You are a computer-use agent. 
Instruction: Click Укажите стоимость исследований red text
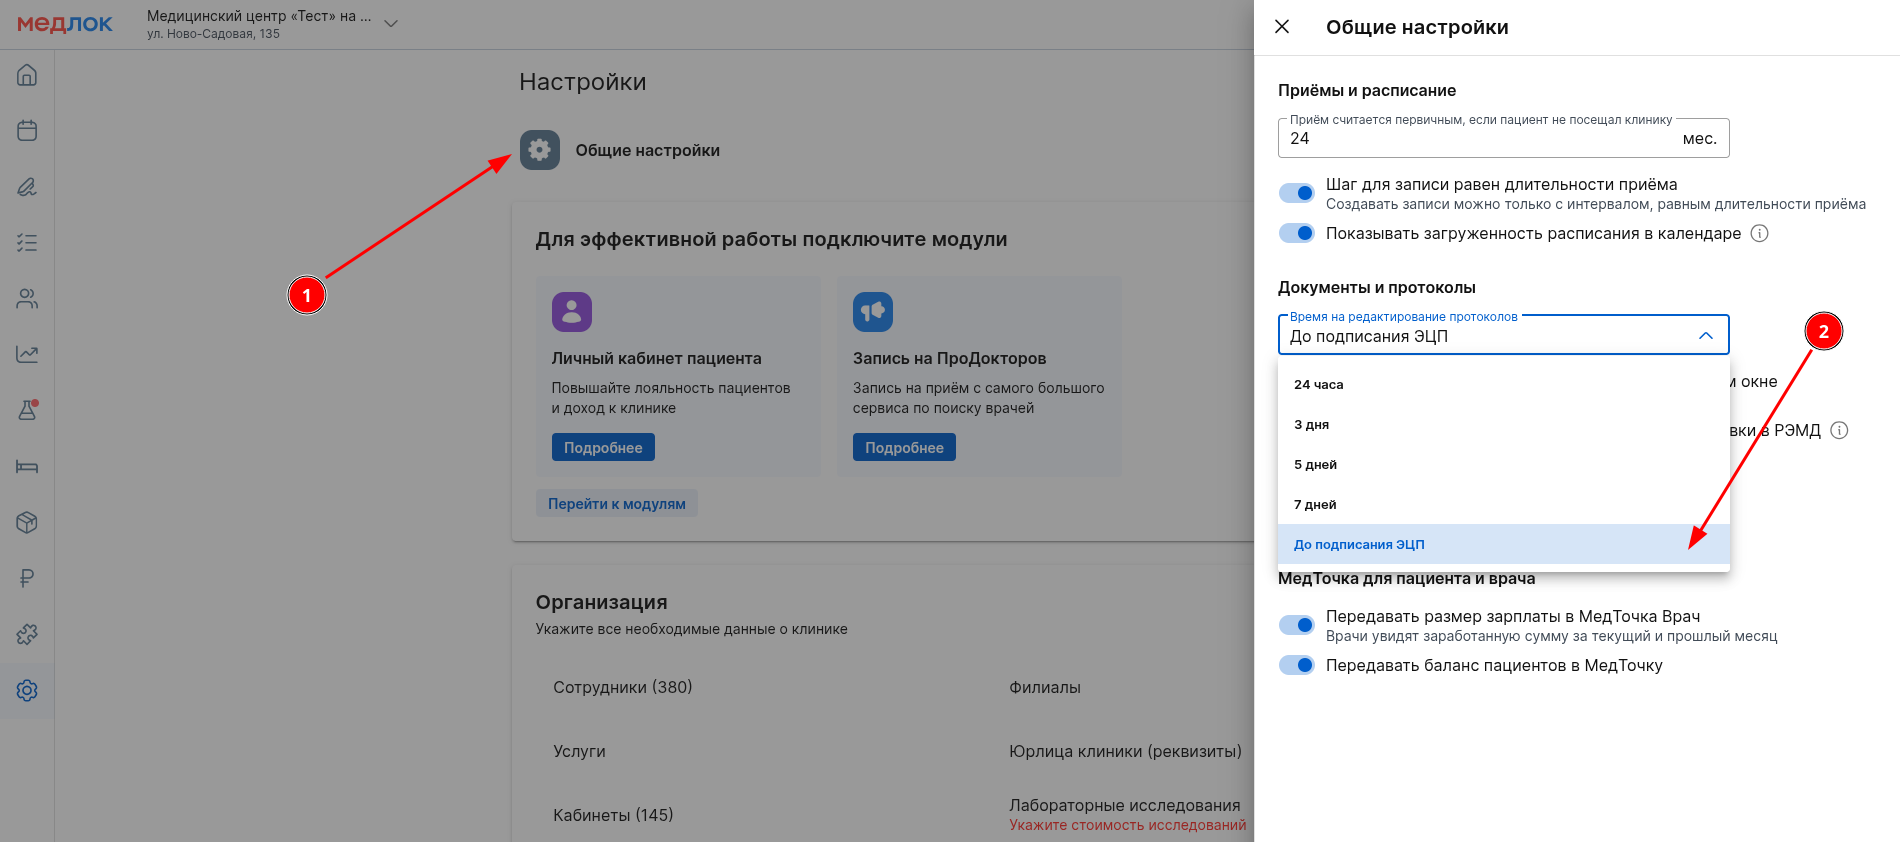pyautogui.click(x=1128, y=825)
